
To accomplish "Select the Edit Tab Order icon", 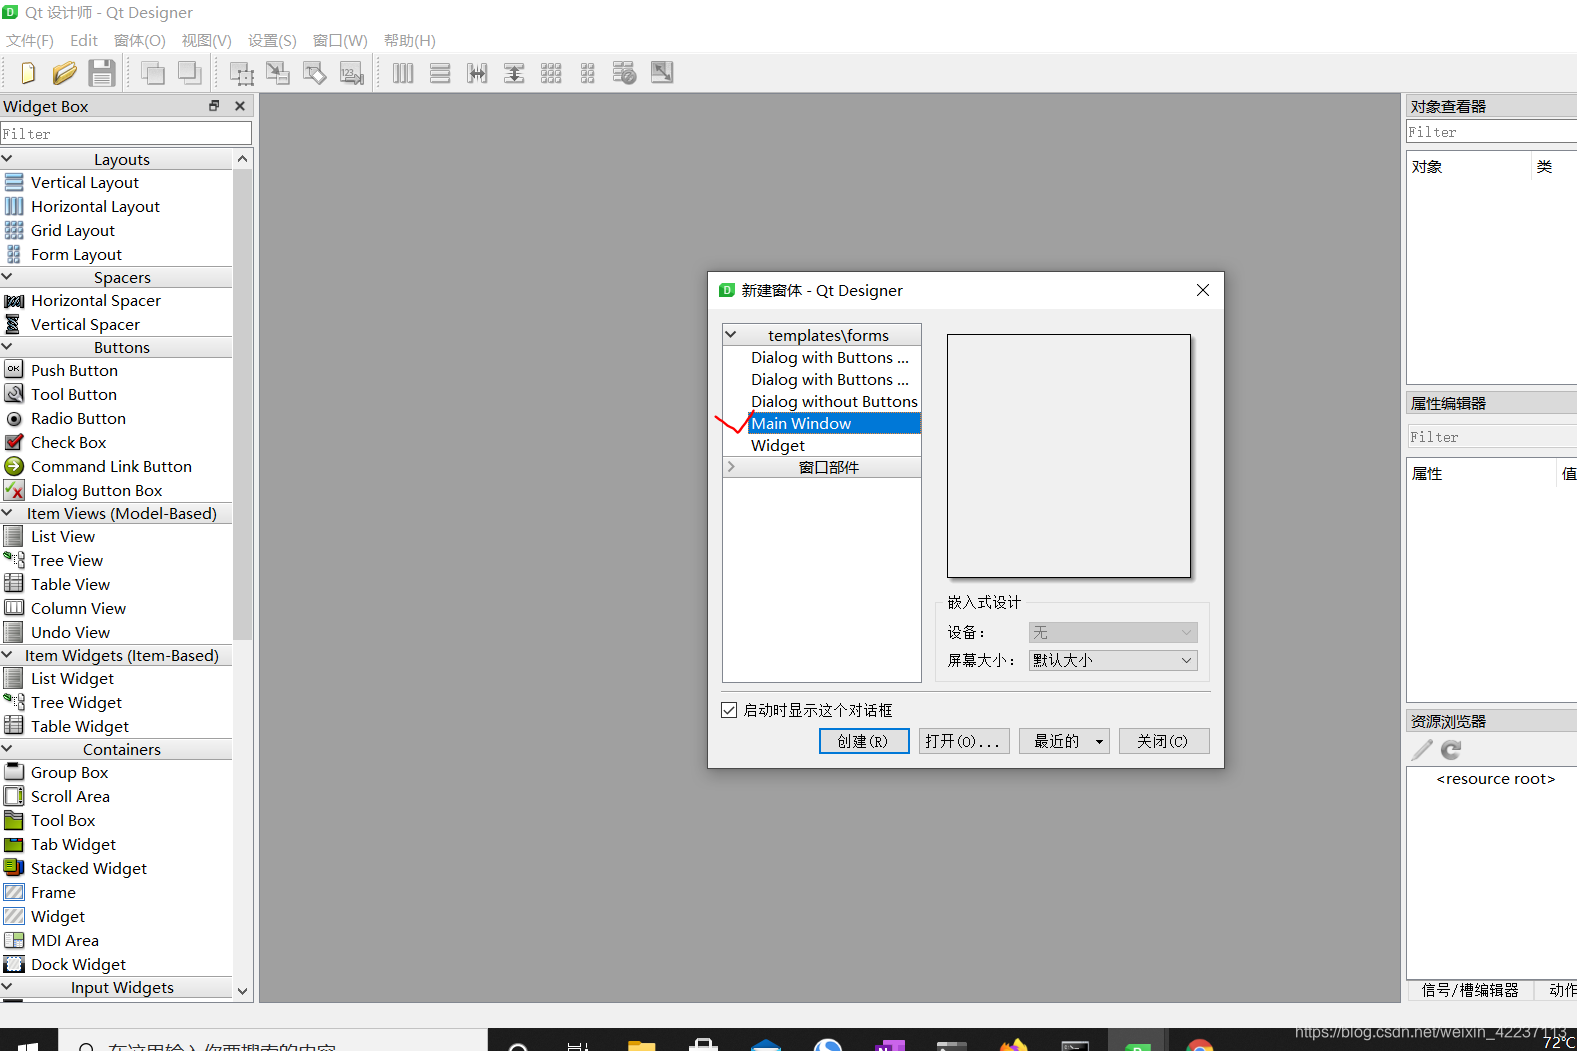I will (x=352, y=73).
